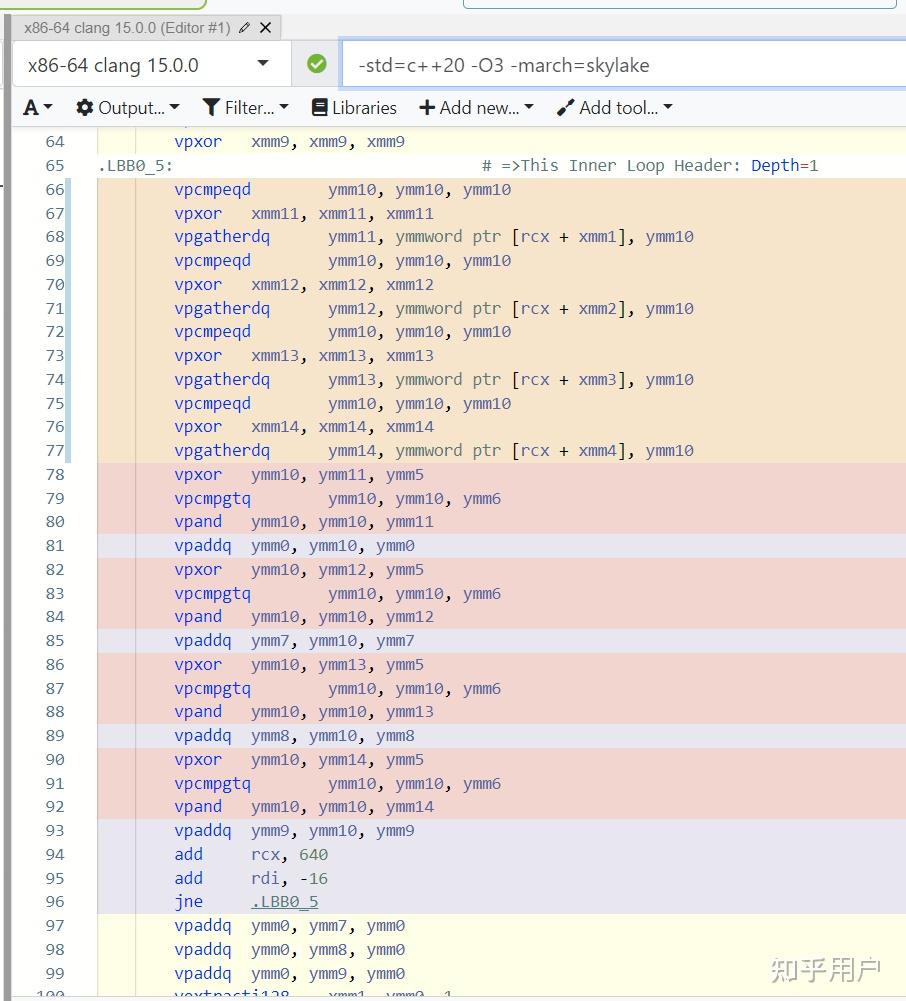Click the pencil rename icon on editor tab
The width and height of the screenshot is (906, 1001).
[244, 27]
